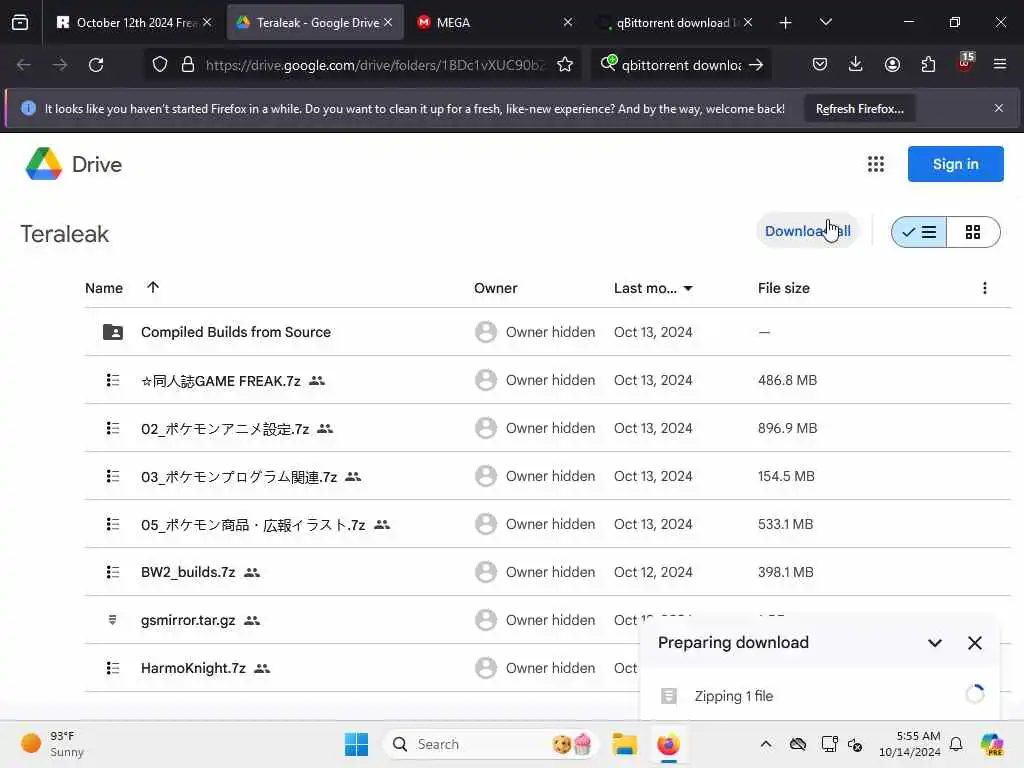Bookmark this page with the star icon
The image size is (1024, 768).
(x=565, y=65)
